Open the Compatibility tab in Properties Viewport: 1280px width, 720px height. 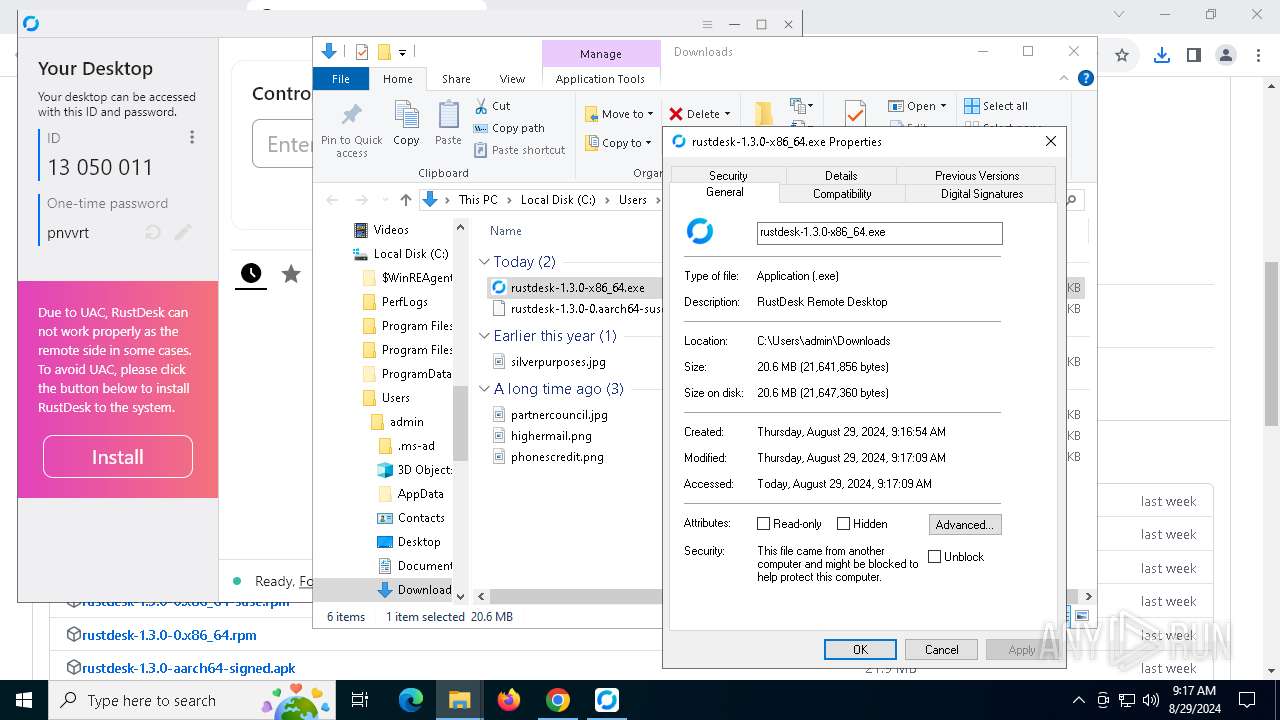point(842,194)
